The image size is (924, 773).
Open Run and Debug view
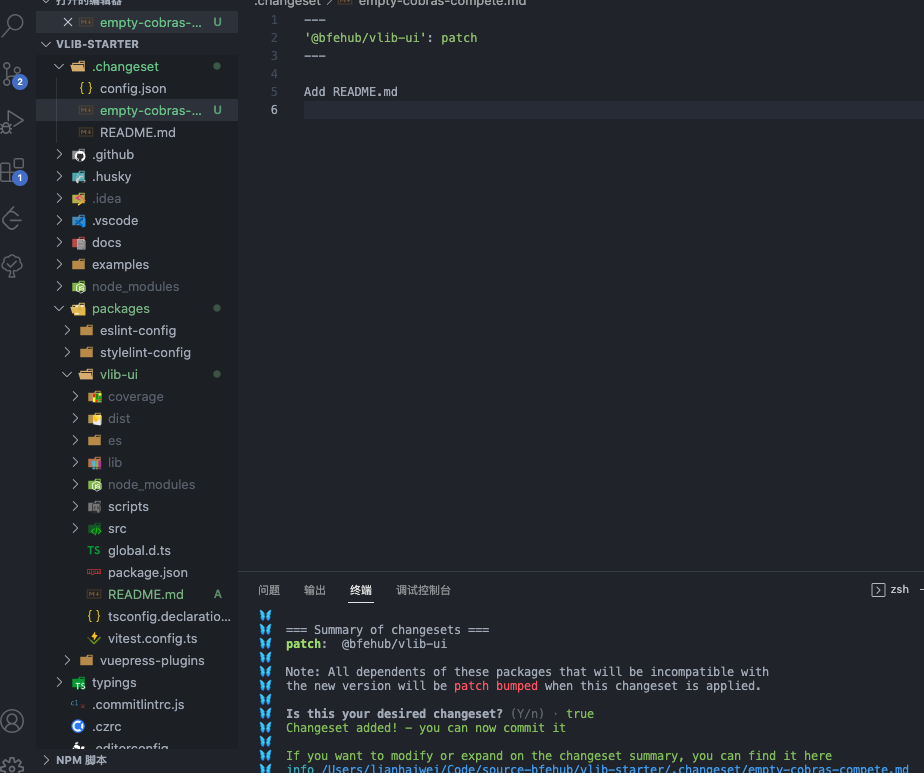click(13, 123)
